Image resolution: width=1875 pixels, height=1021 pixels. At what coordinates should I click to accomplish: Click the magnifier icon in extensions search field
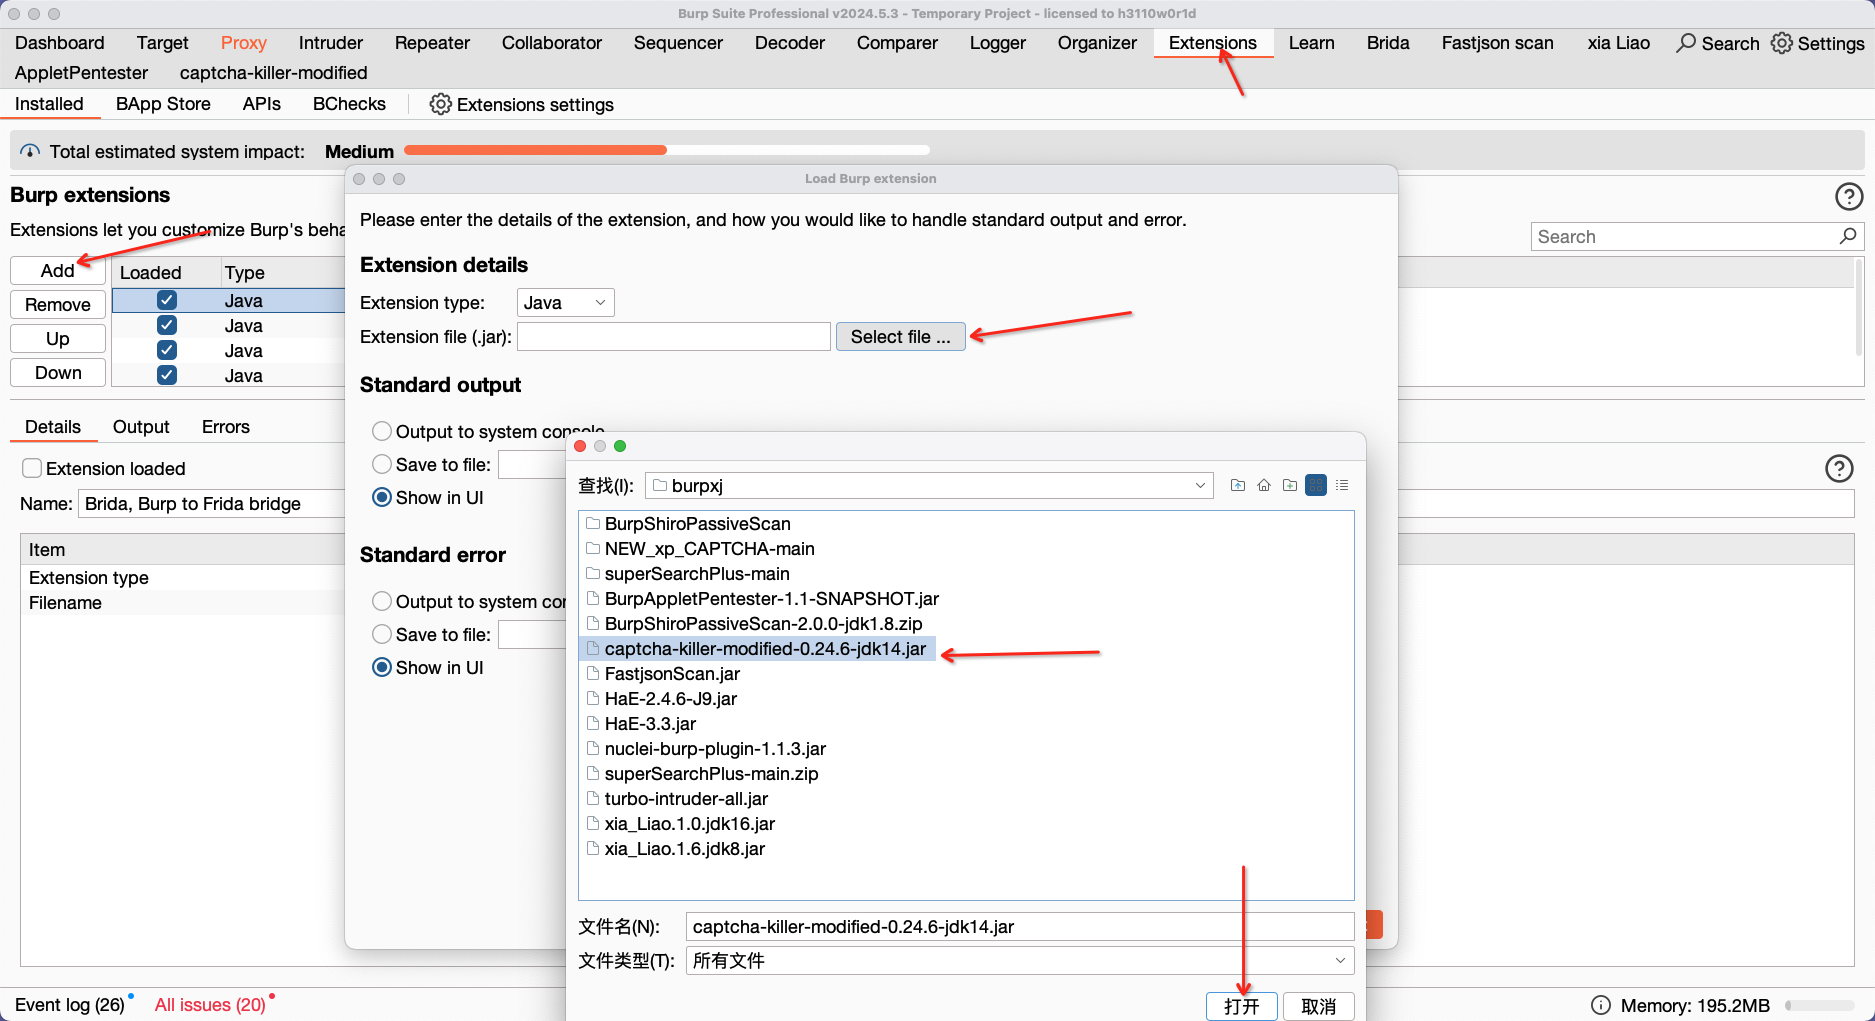[1847, 236]
